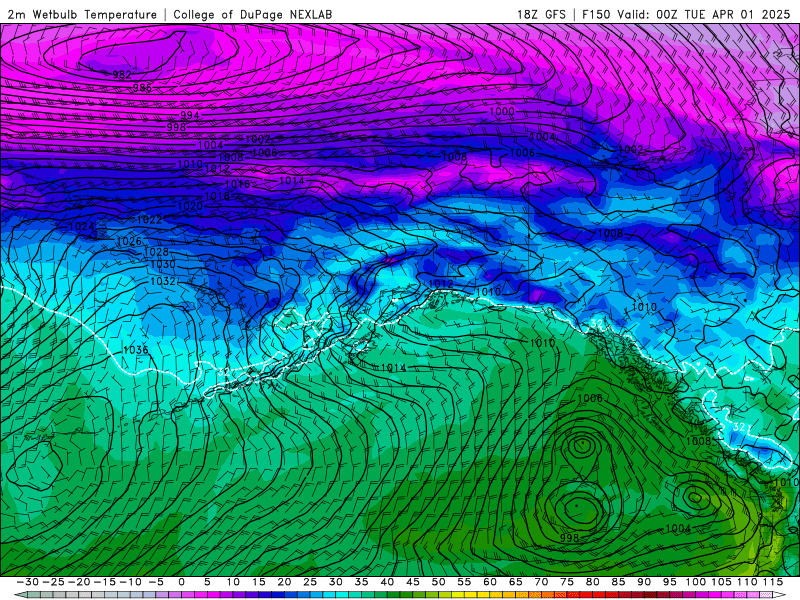This screenshot has width=800, height=600.
Task: Select the 55 color scale value
Action: point(464,582)
